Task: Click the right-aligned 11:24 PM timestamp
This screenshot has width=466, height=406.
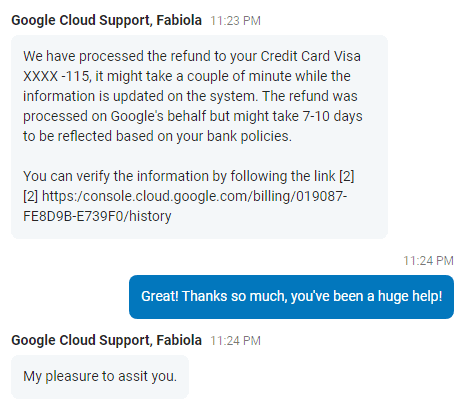Action: [428, 261]
